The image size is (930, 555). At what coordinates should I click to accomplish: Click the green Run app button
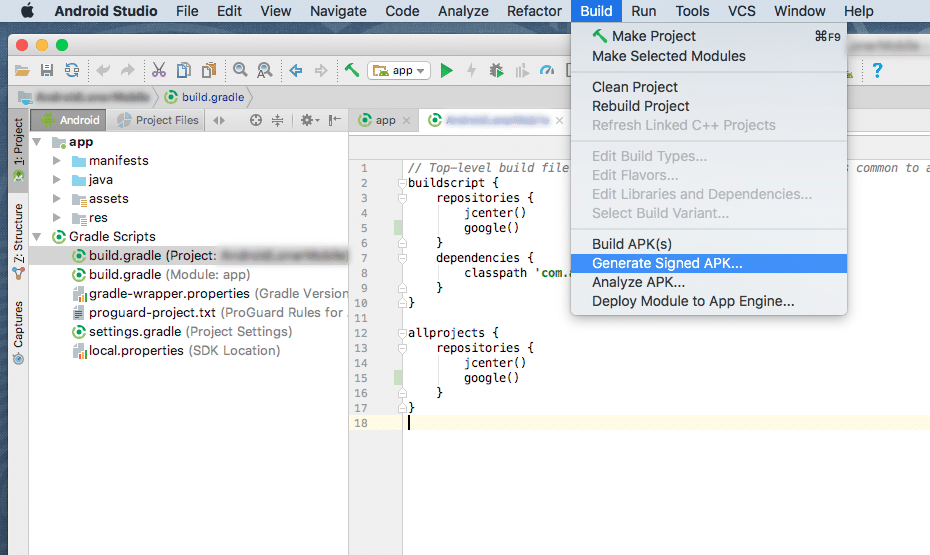447,71
